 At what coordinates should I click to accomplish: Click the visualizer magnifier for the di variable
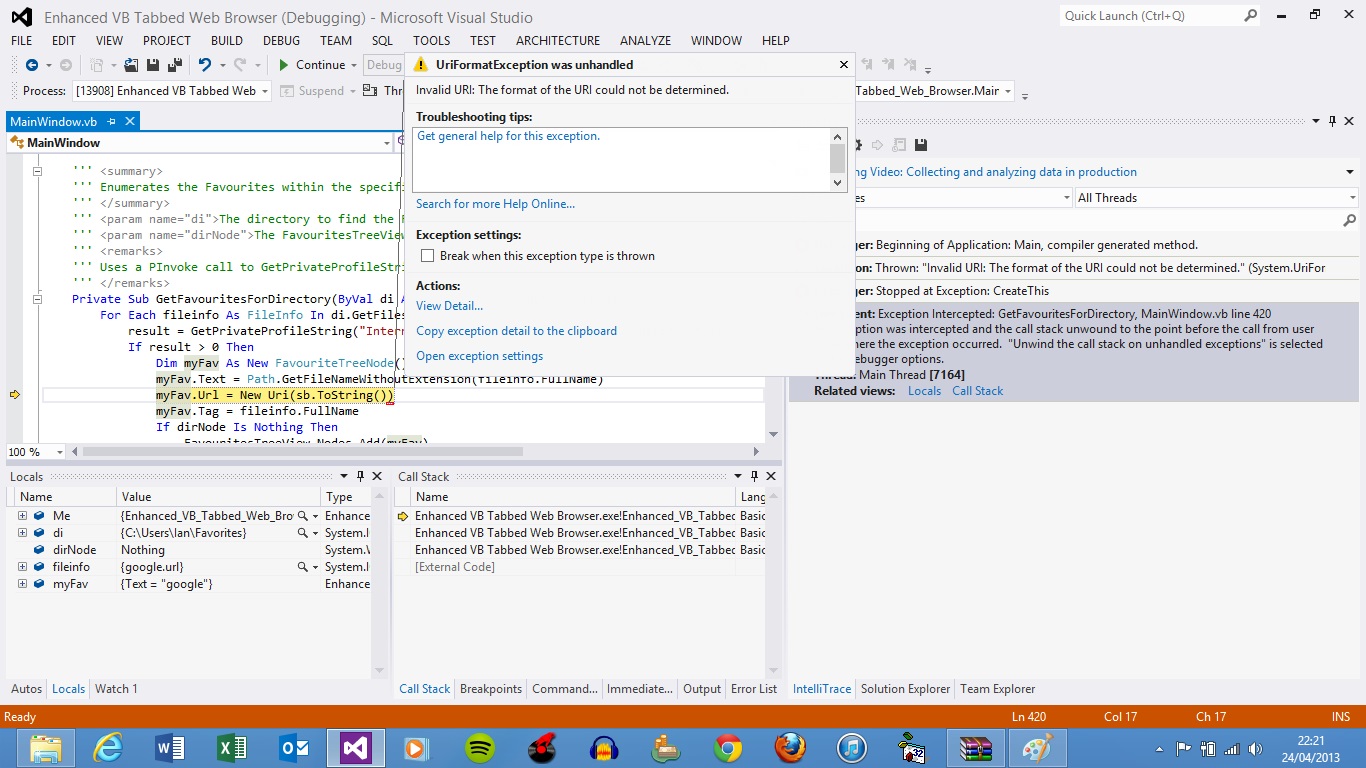coord(302,533)
